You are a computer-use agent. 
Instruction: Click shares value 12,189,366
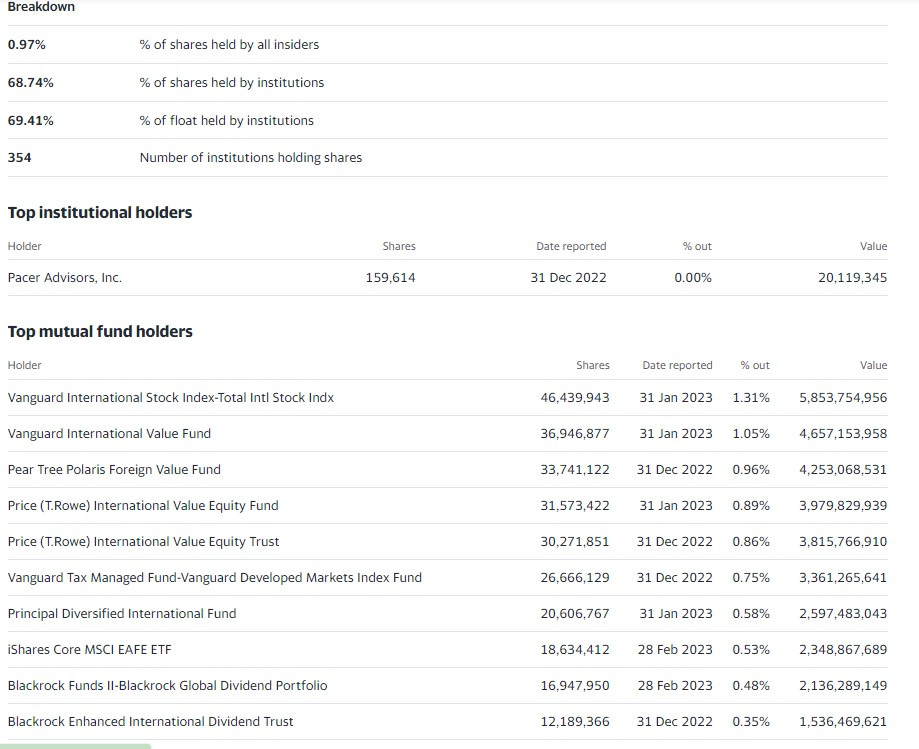575,721
